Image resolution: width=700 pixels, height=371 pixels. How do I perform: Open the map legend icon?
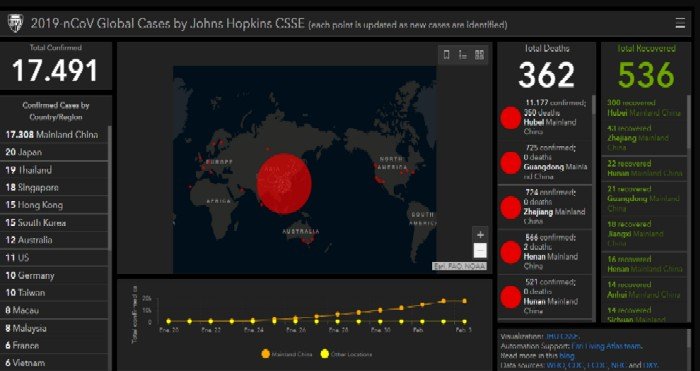(x=463, y=55)
